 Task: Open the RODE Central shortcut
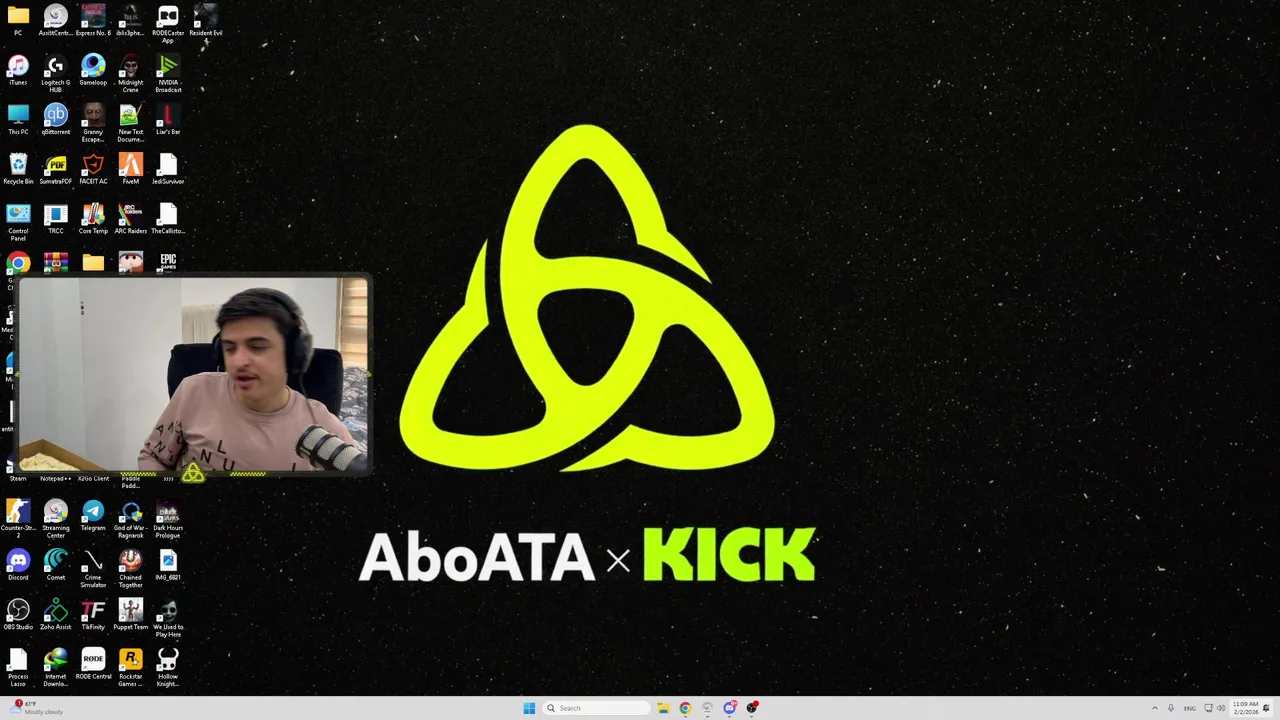(x=93, y=664)
